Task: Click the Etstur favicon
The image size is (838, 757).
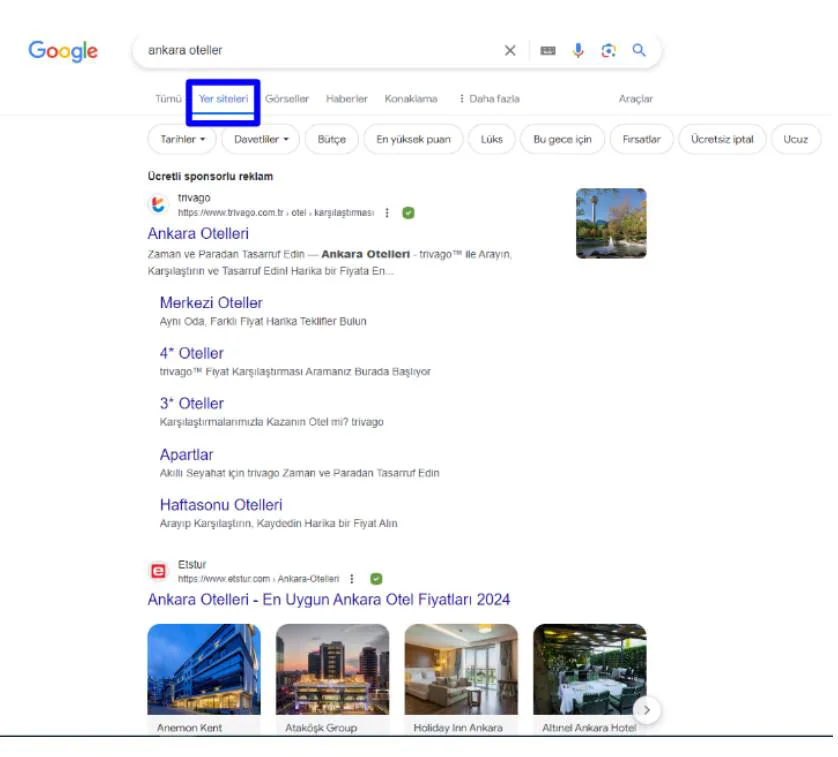Action: coord(158,571)
